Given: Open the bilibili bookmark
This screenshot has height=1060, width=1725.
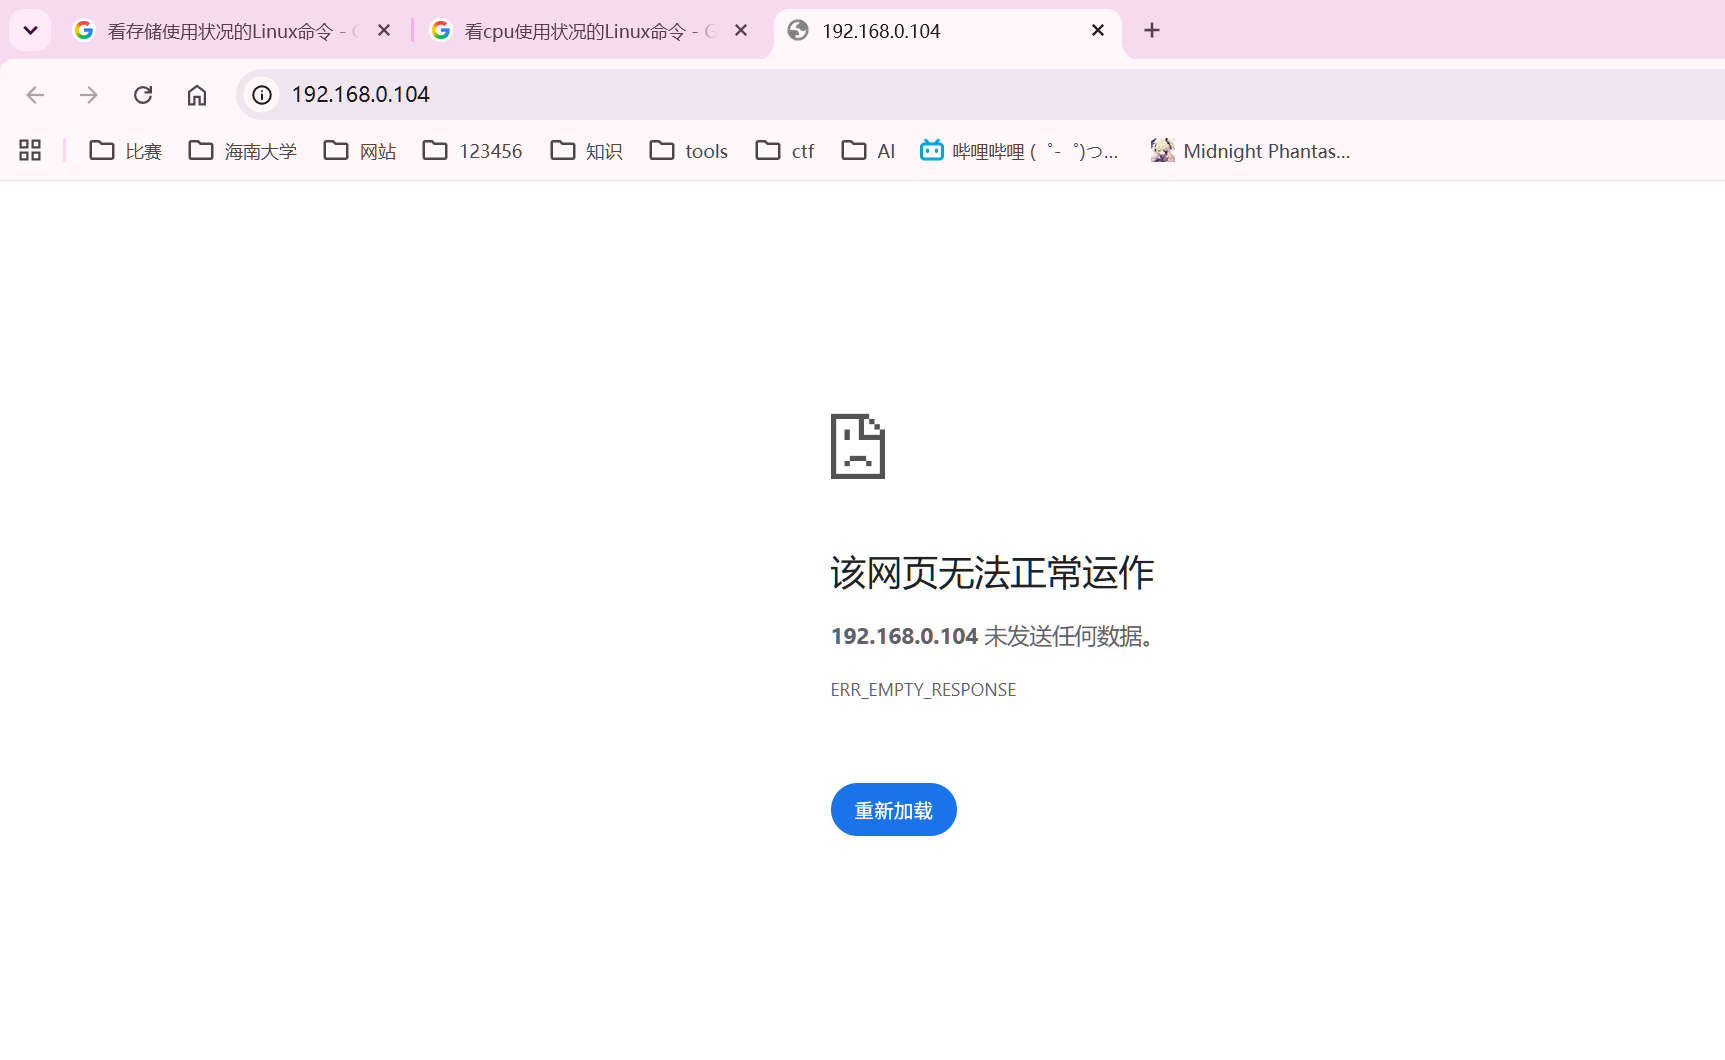Looking at the screenshot, I should point(1019,151).
